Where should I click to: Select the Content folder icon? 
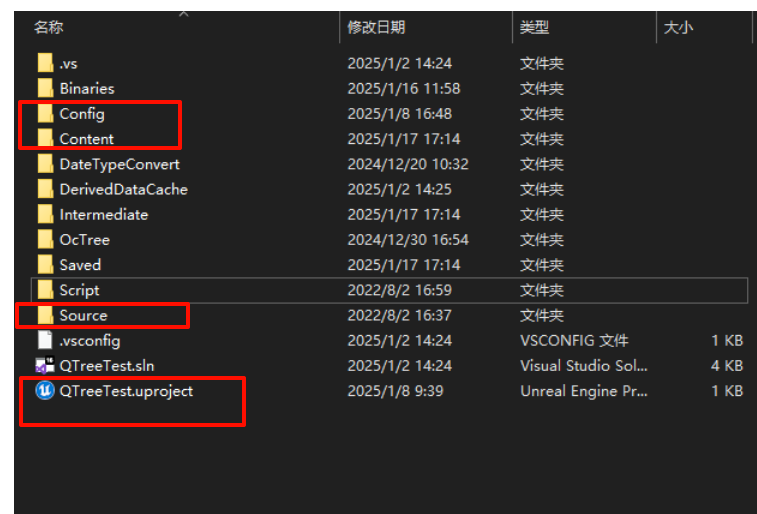[x=44, y=139]
